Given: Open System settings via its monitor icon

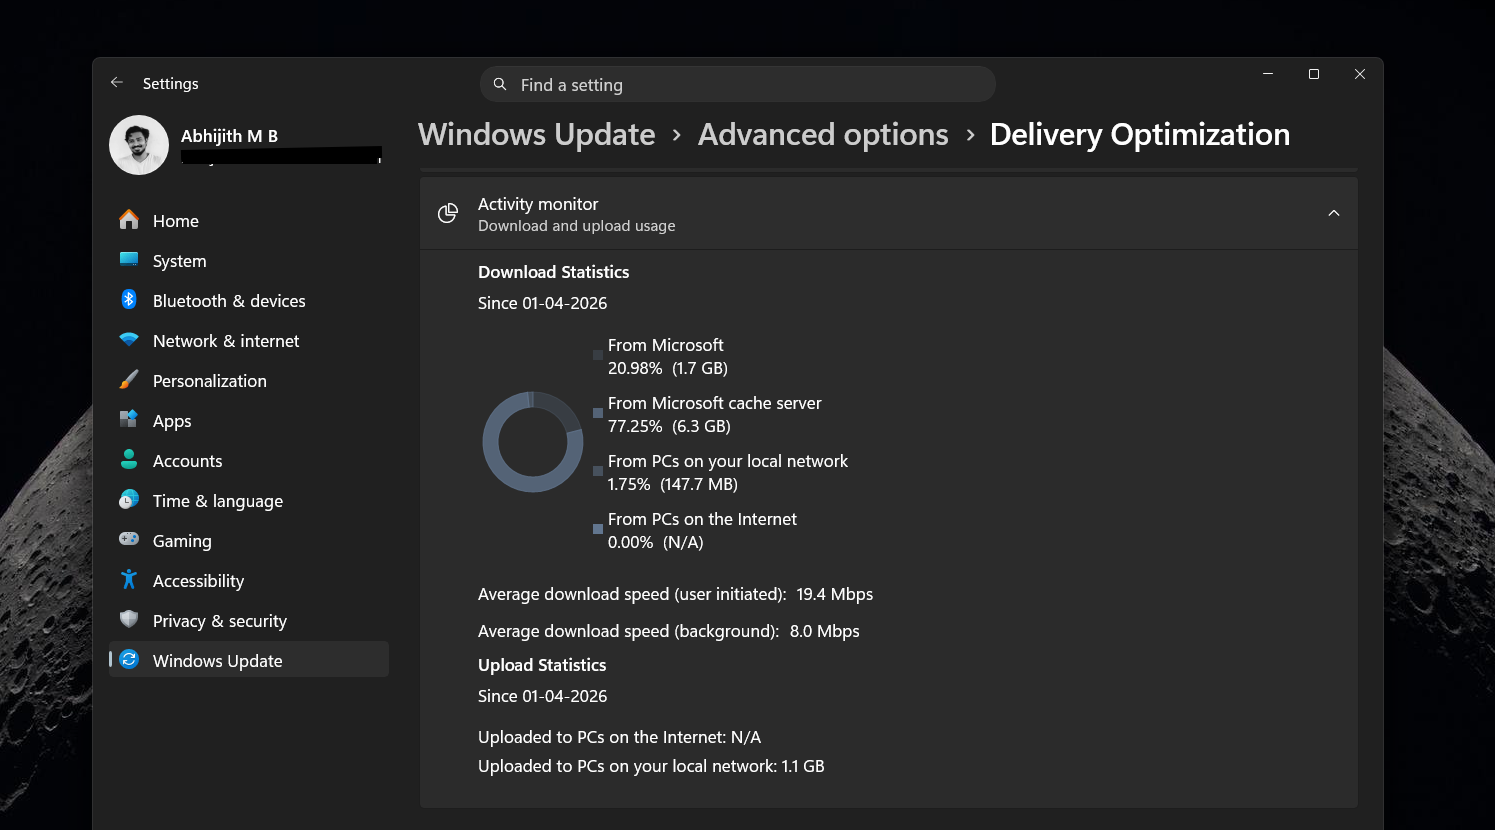Looking at the screenshot, I should coord(129,260).
